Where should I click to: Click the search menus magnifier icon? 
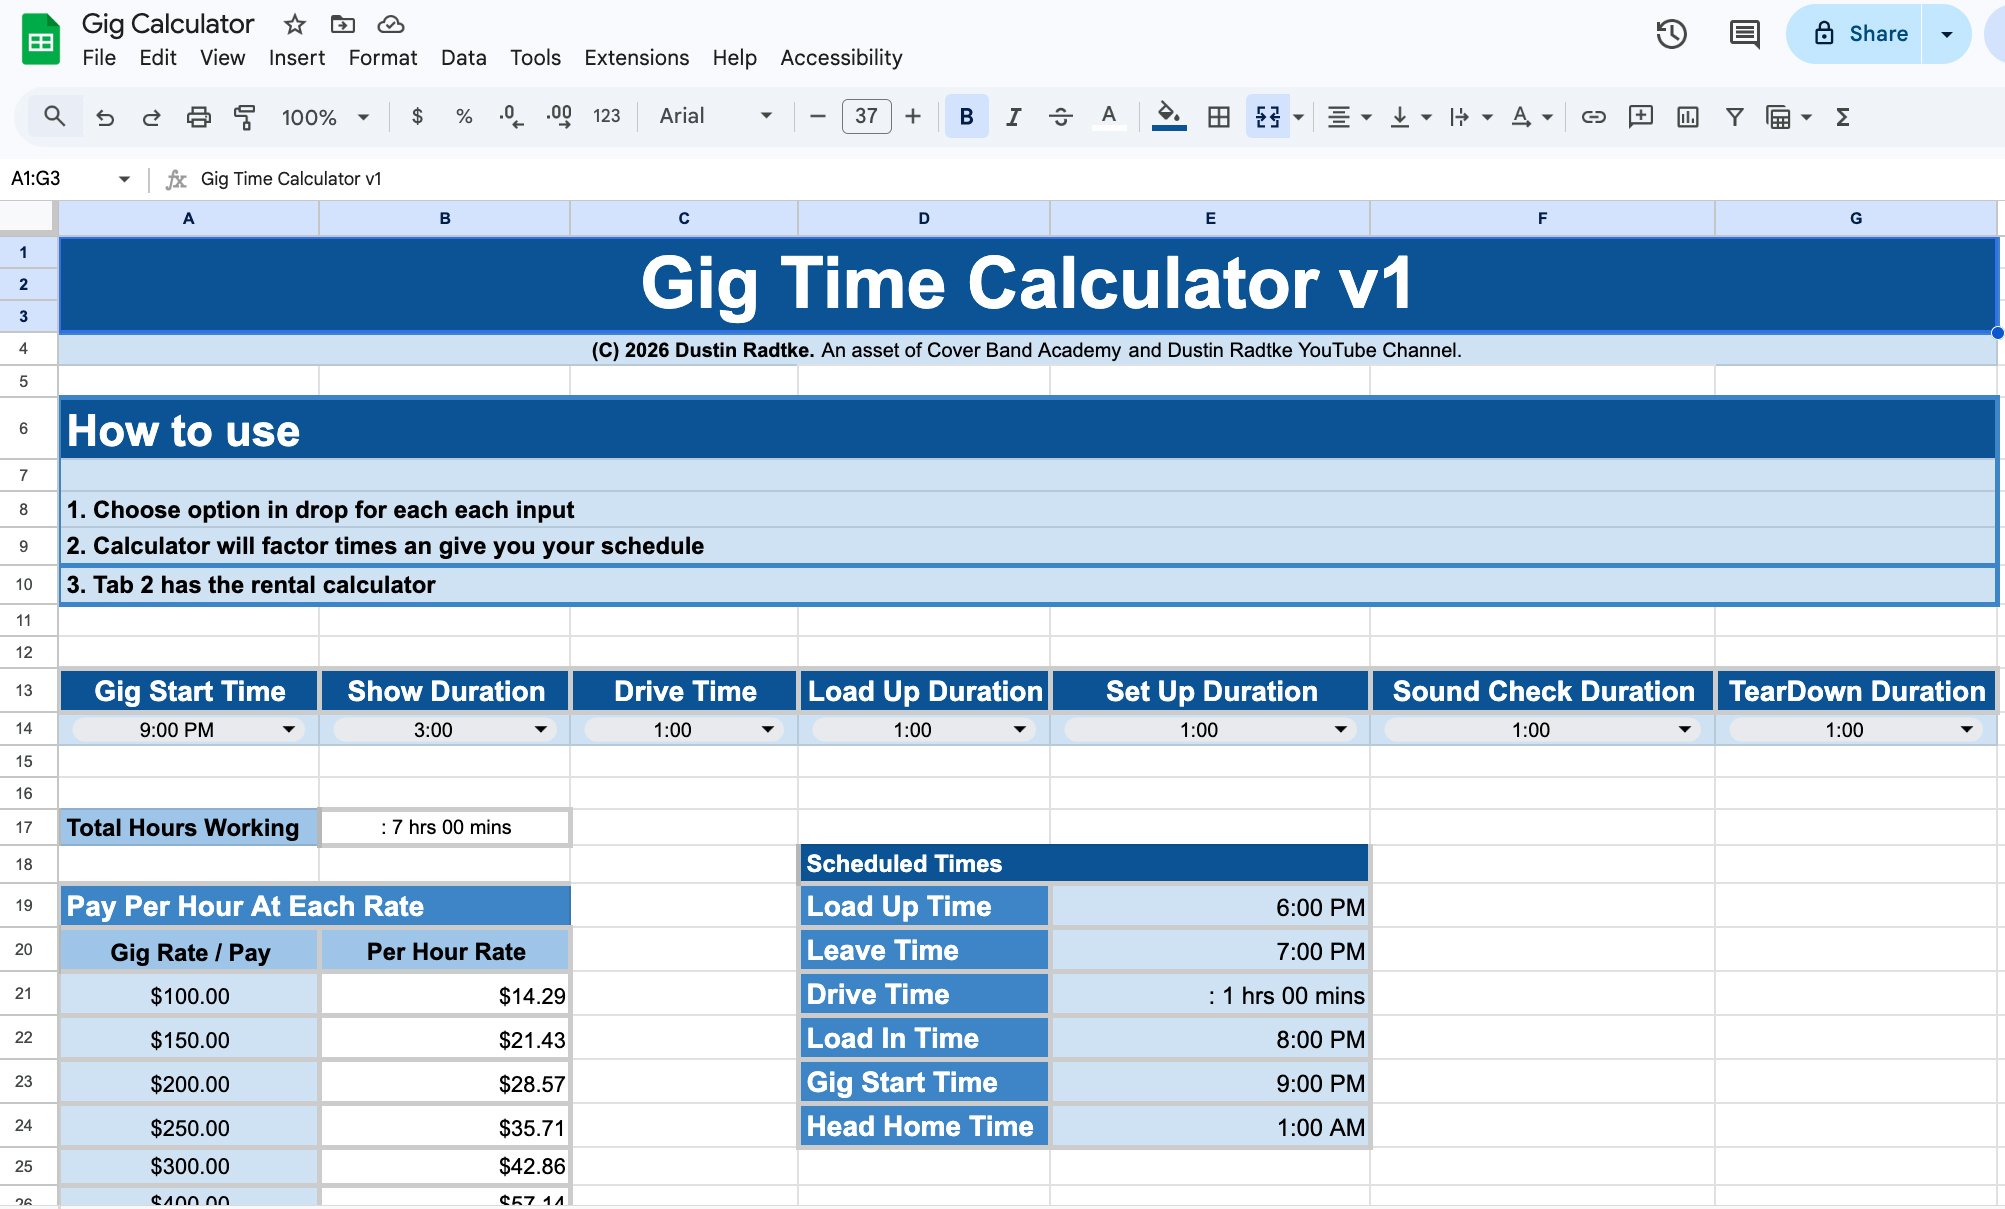click(55, 117)
